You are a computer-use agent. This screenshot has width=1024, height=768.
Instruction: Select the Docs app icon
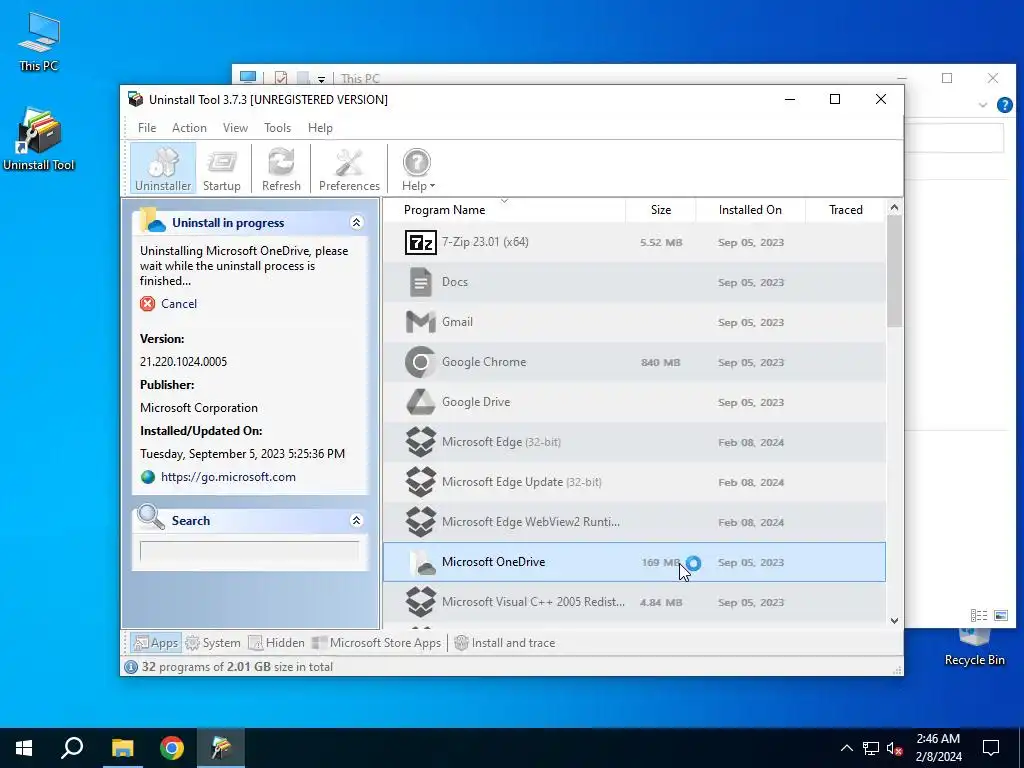(421, 282)
